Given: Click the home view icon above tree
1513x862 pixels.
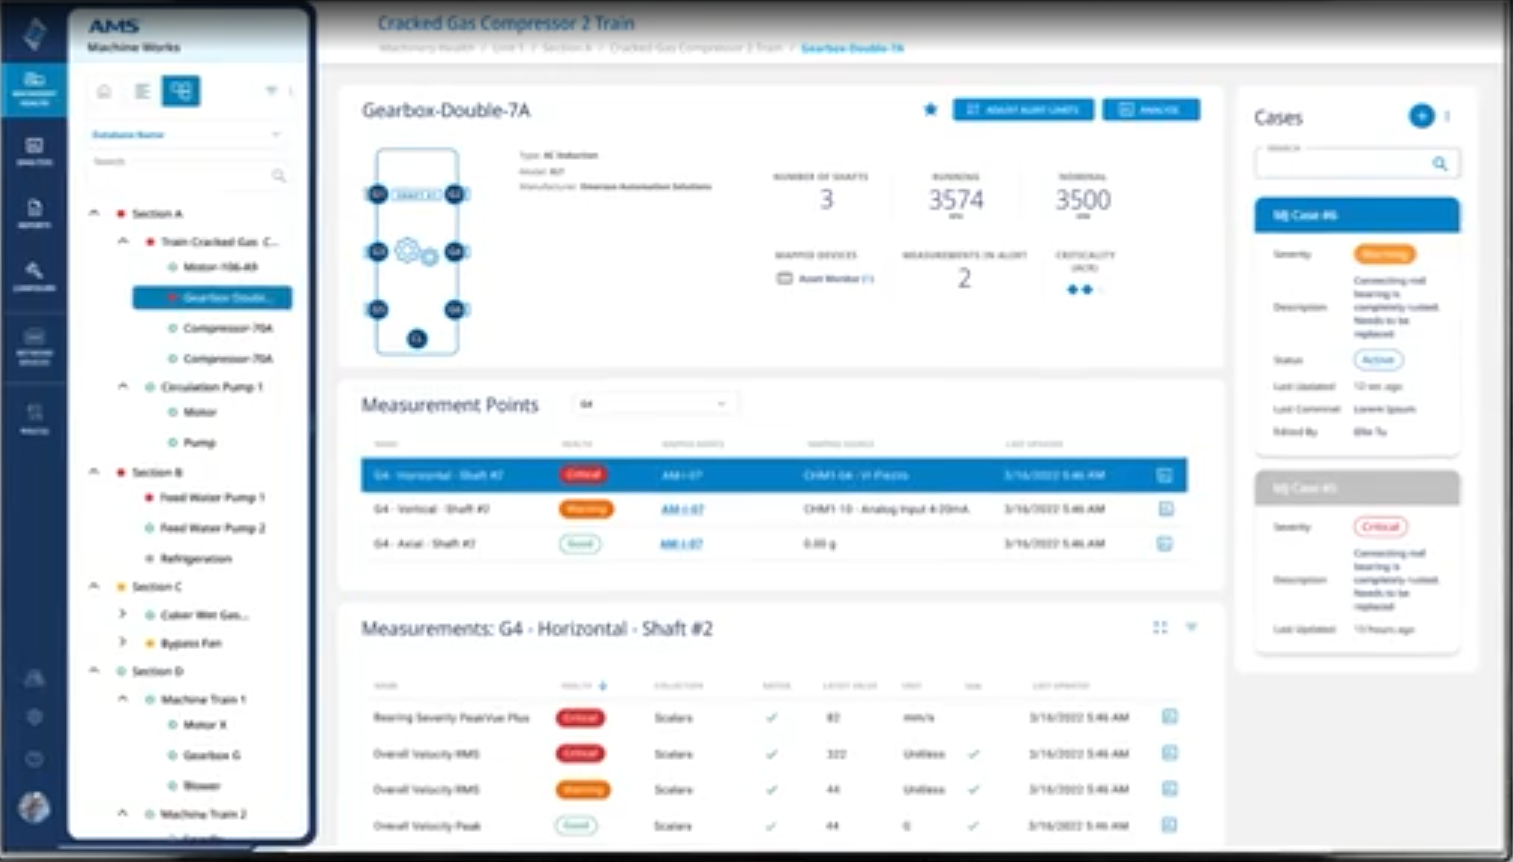Looking at the screenshot, I should point(104,92).
